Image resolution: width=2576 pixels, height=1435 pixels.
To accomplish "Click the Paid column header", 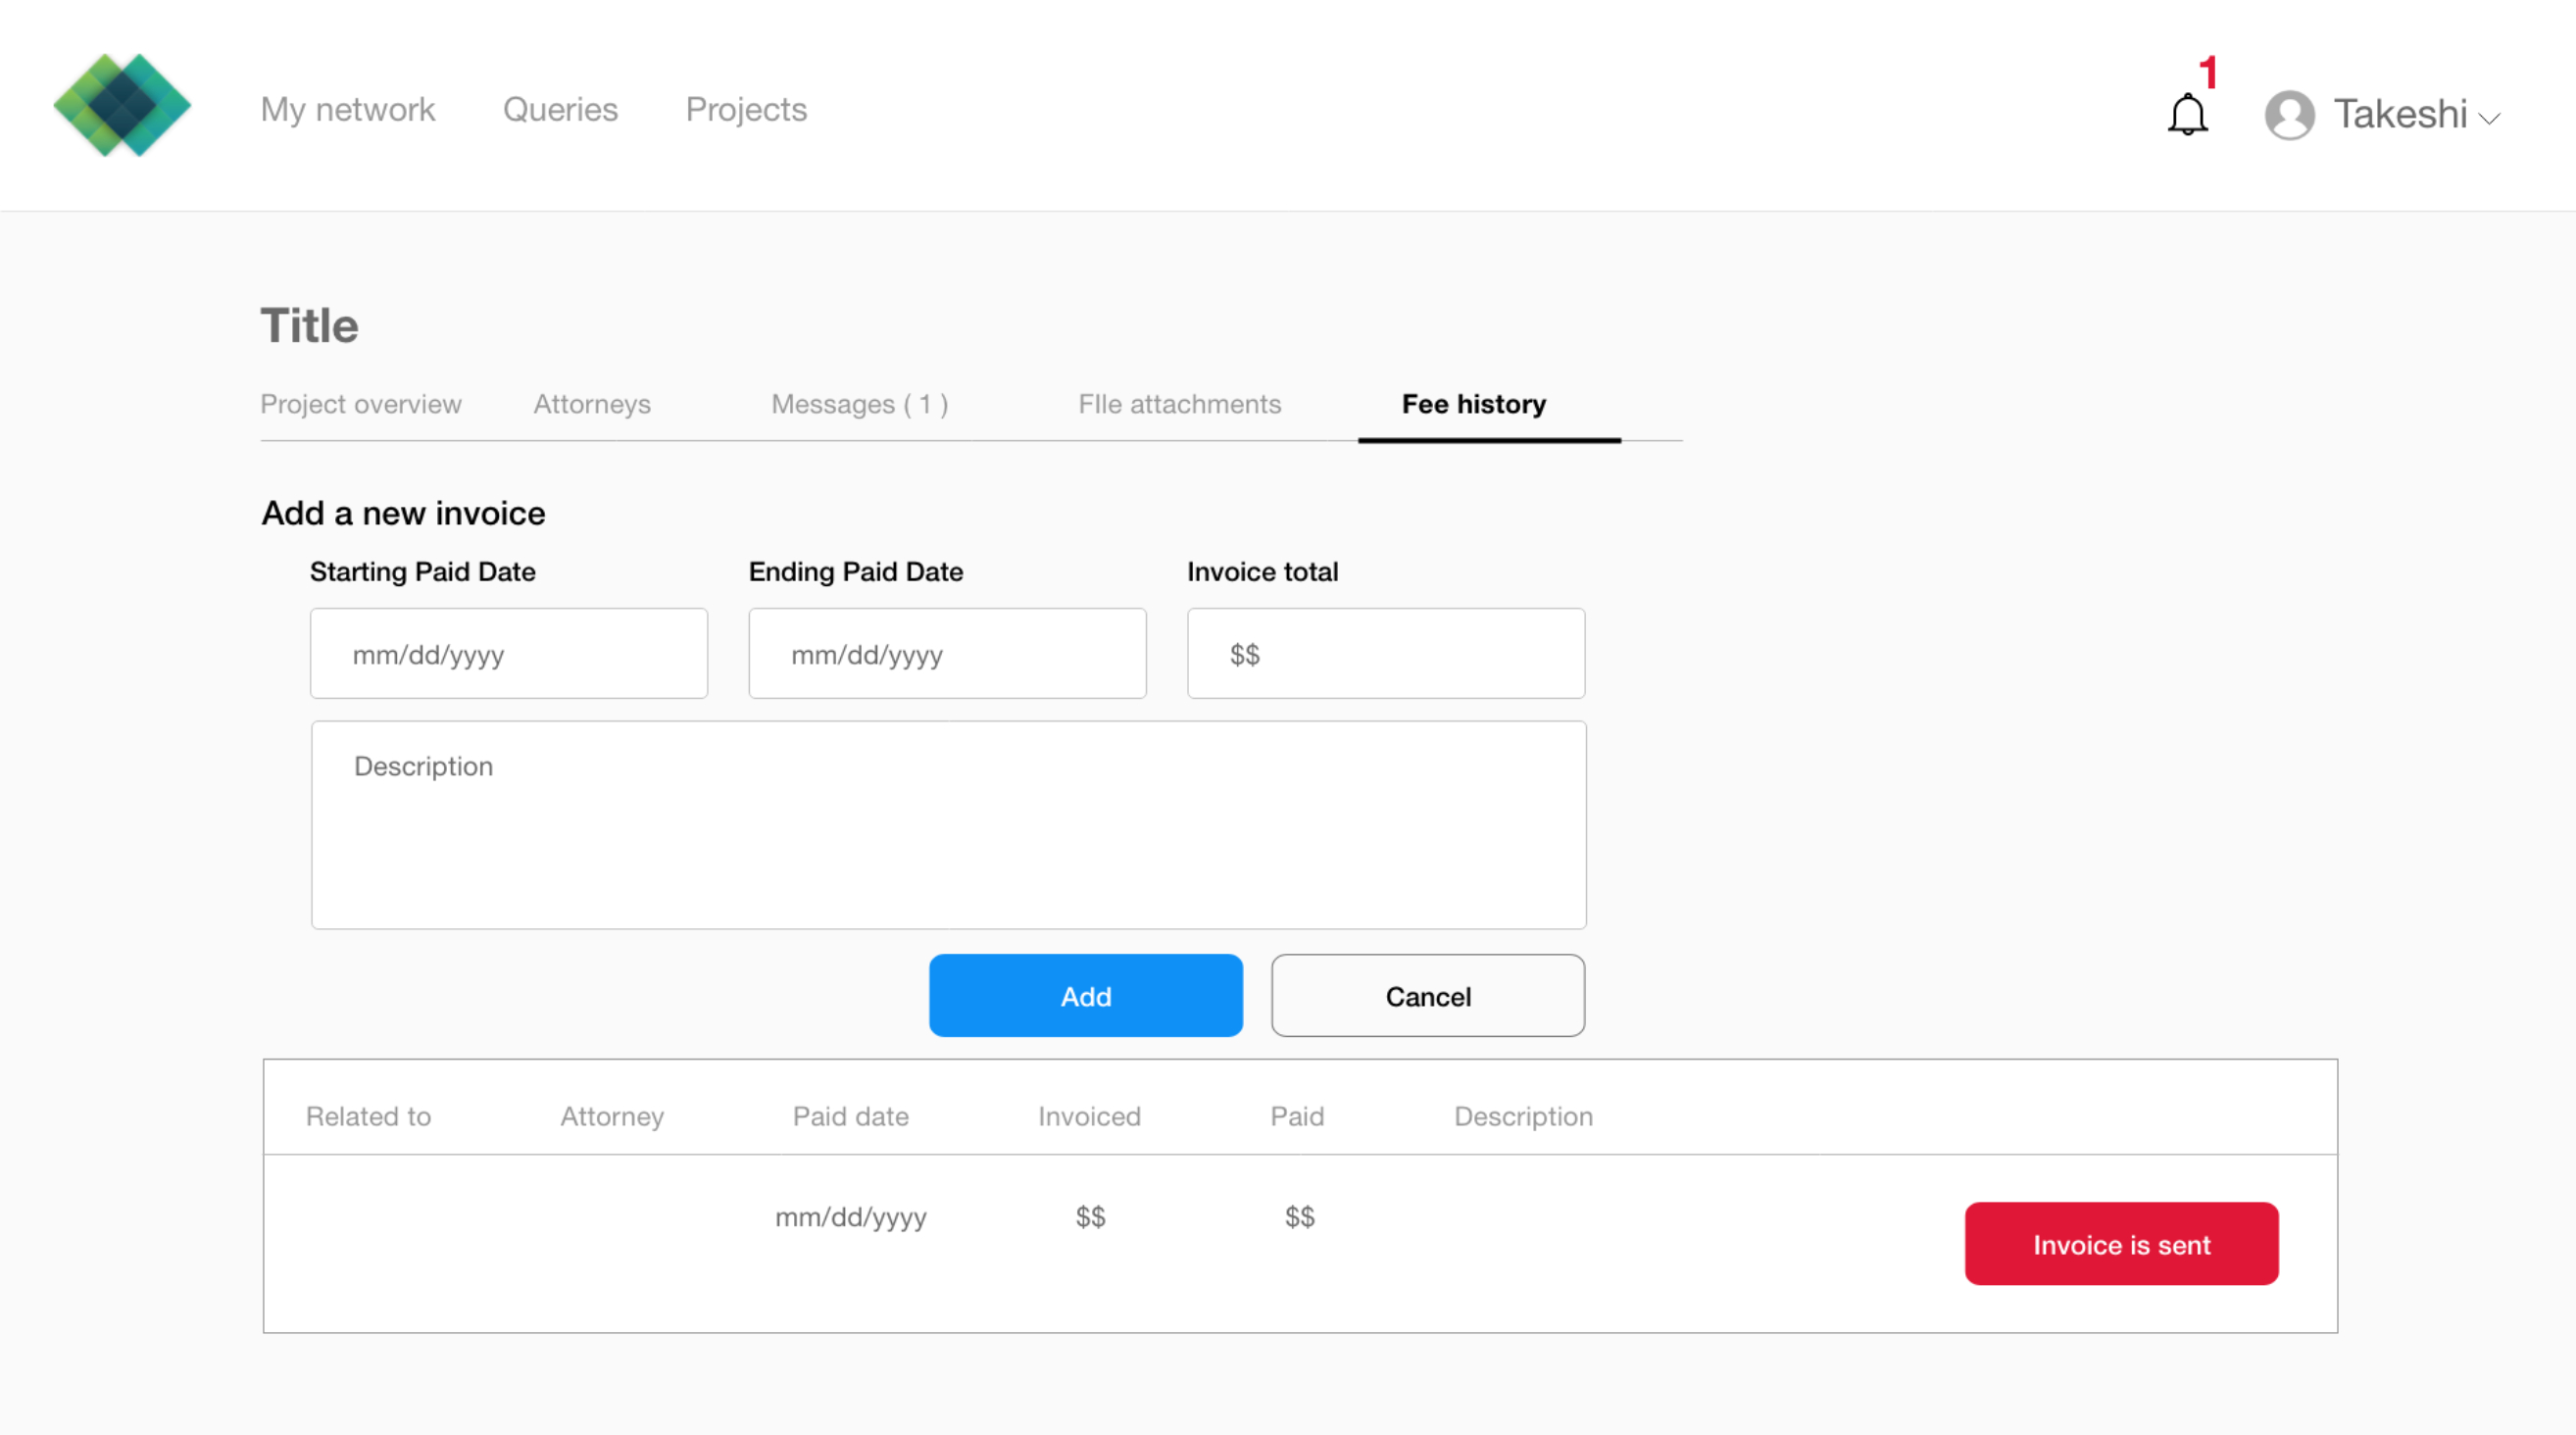I will [x=1297, y=1116].
